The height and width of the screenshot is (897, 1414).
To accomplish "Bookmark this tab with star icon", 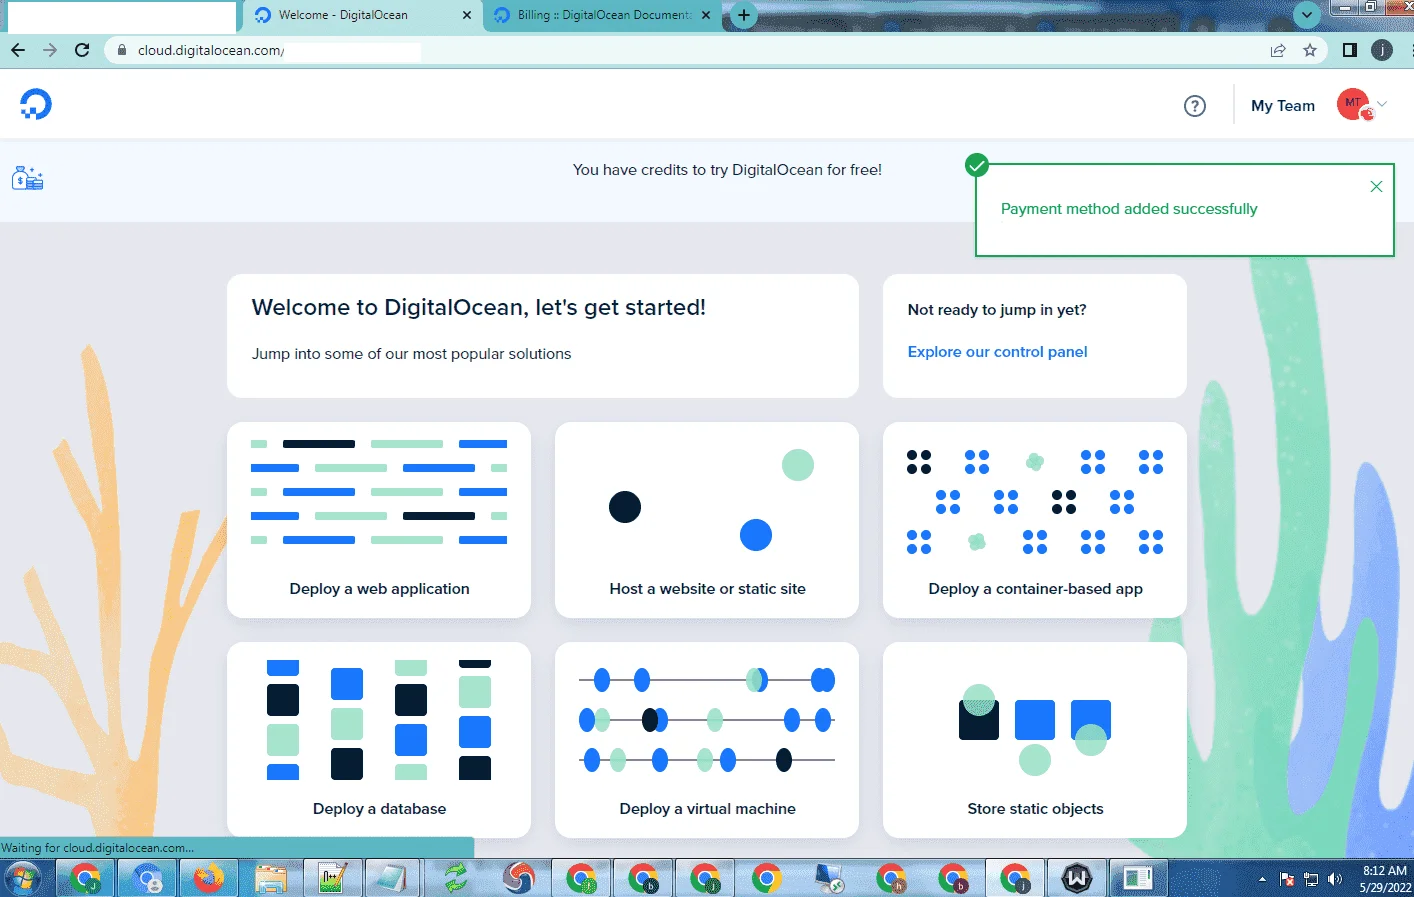I will click(x=1310, y=50).
